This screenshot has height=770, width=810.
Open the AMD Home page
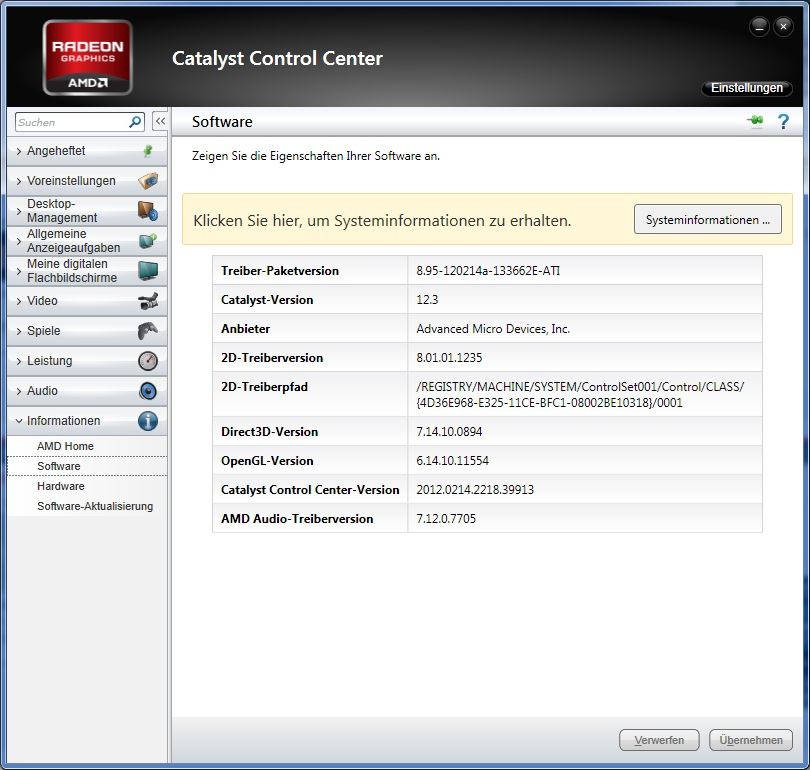(65, 446)
